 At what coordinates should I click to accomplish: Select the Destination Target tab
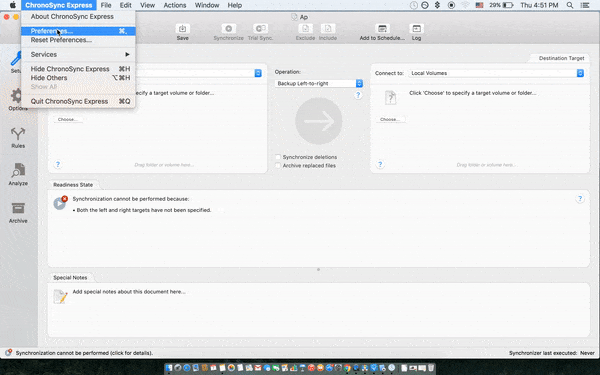[x=561, y=58]
